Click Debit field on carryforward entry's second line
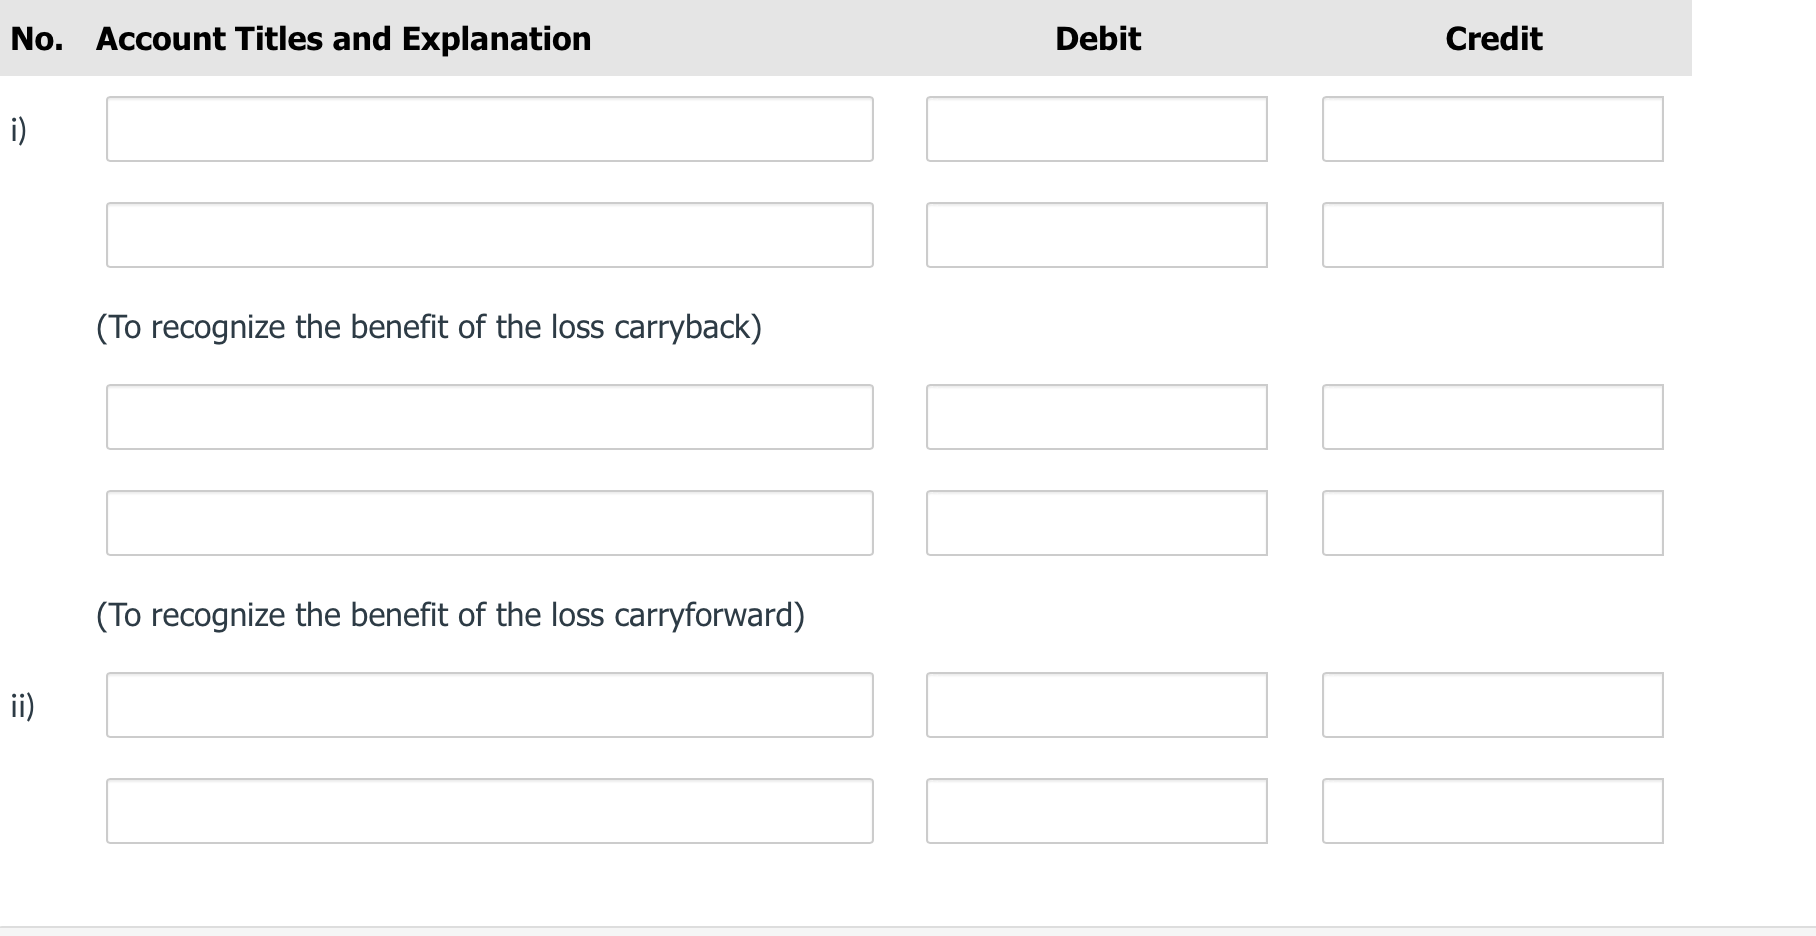 point(1096,523)
